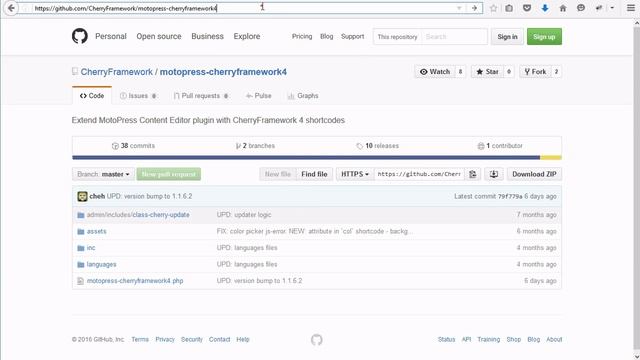
Task: Click the repository search field
Action: tap(454, 37)
